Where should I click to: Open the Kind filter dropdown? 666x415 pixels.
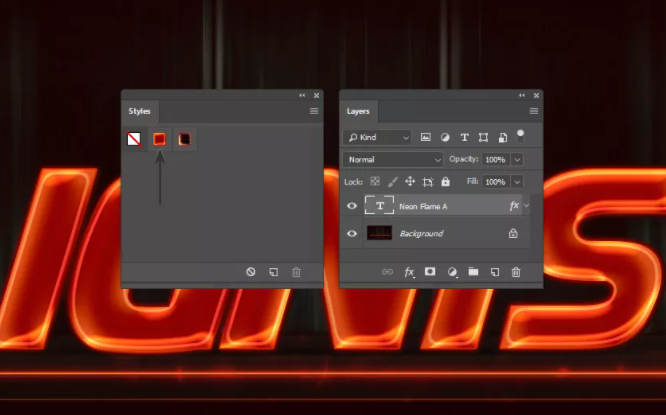pyautogui.click(x=377, y=137)
